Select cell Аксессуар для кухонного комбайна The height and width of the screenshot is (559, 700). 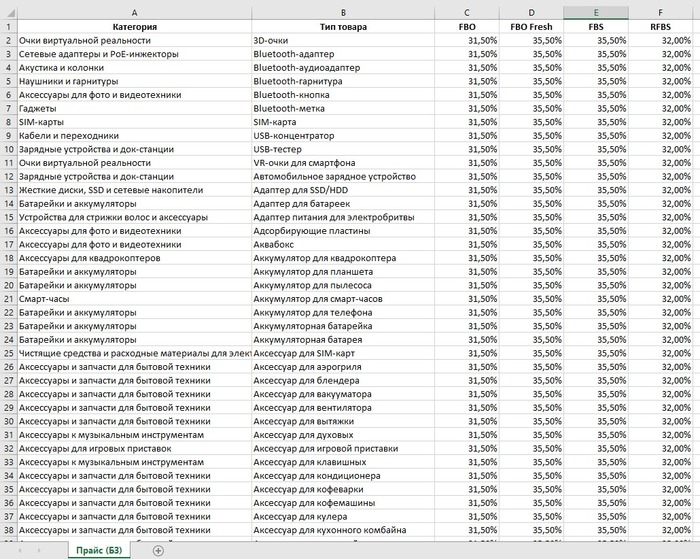click(343, 530)
